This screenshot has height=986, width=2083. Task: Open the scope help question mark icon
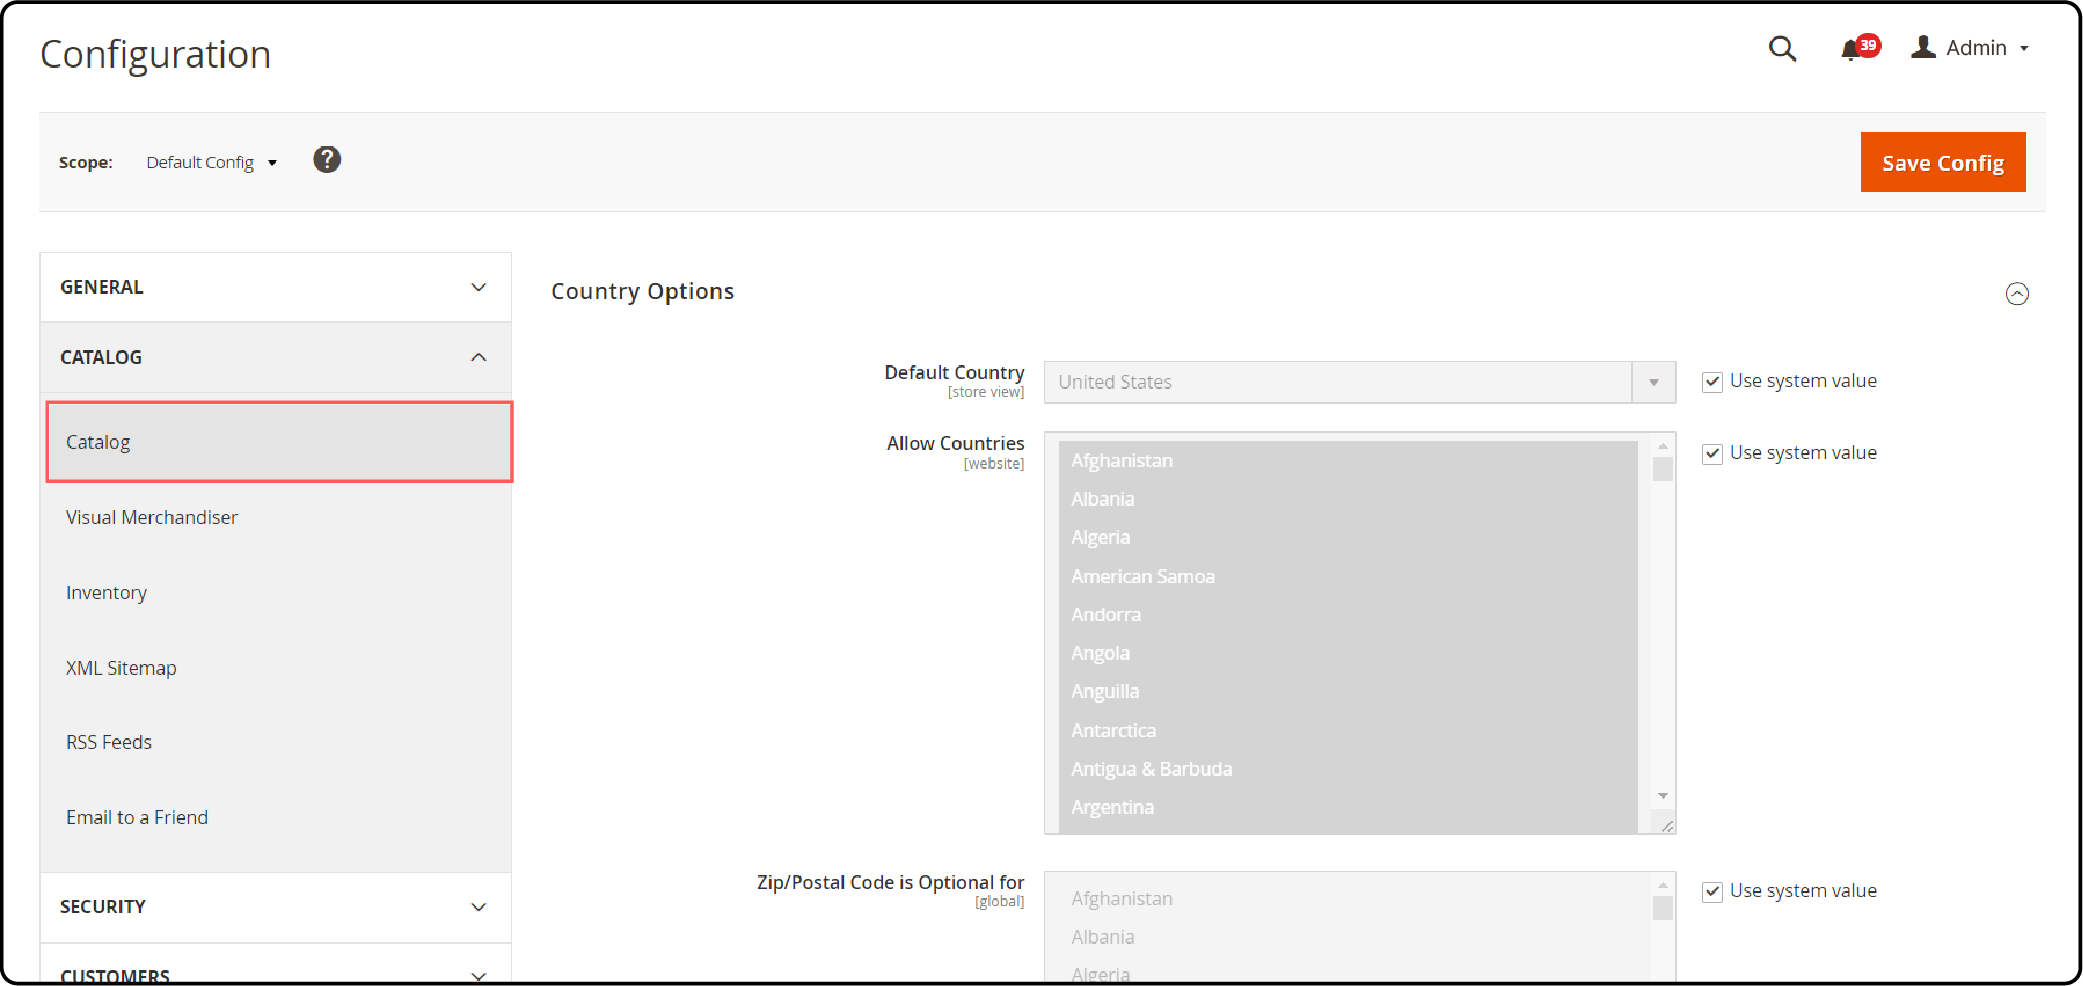327,160
